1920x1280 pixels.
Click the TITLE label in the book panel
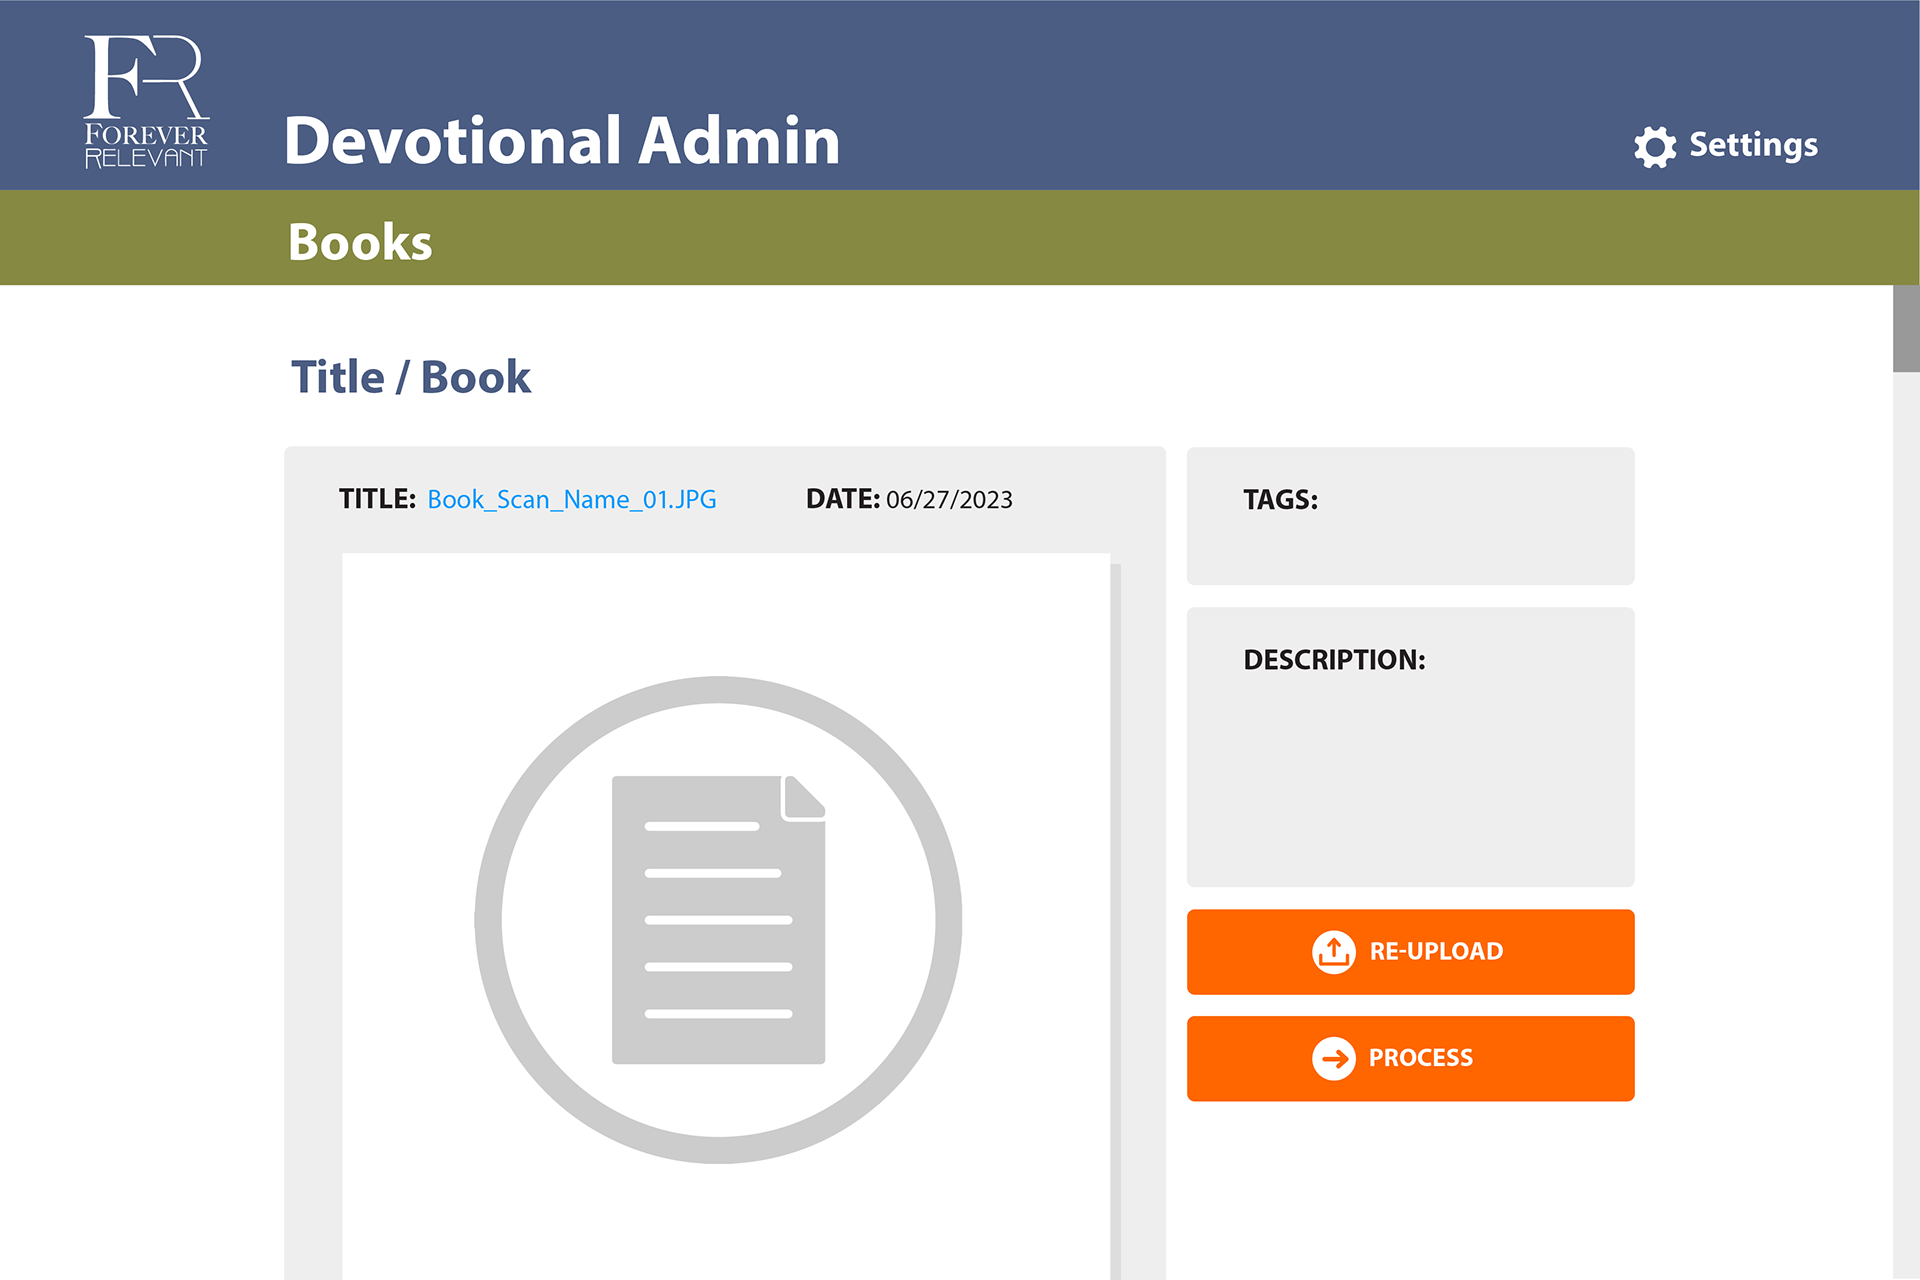pos(377,500)
